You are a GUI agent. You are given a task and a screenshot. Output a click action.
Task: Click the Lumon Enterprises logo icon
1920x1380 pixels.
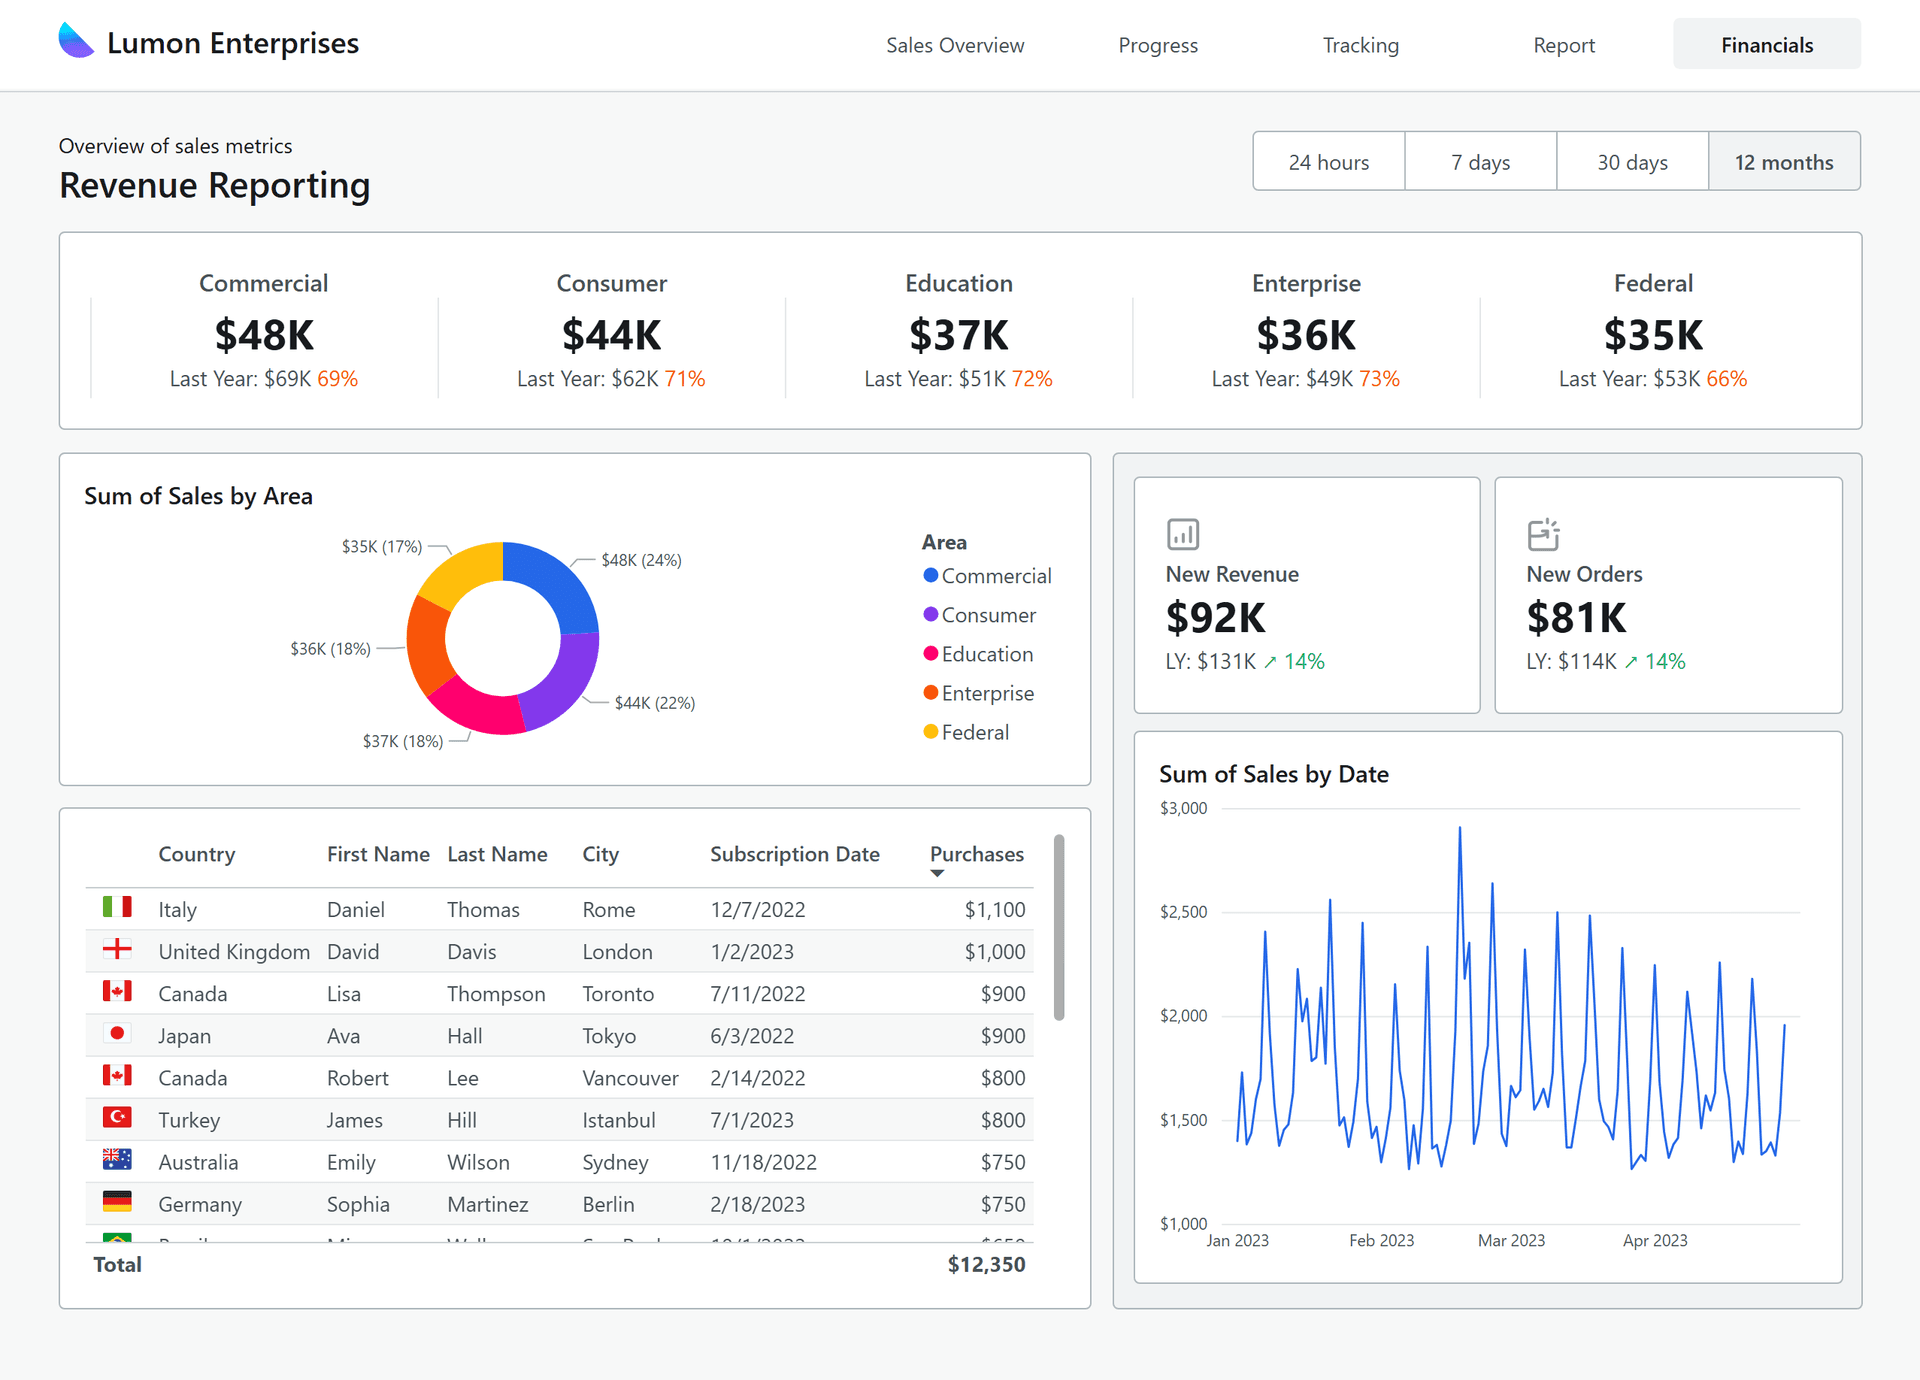[x=75, y=41]
